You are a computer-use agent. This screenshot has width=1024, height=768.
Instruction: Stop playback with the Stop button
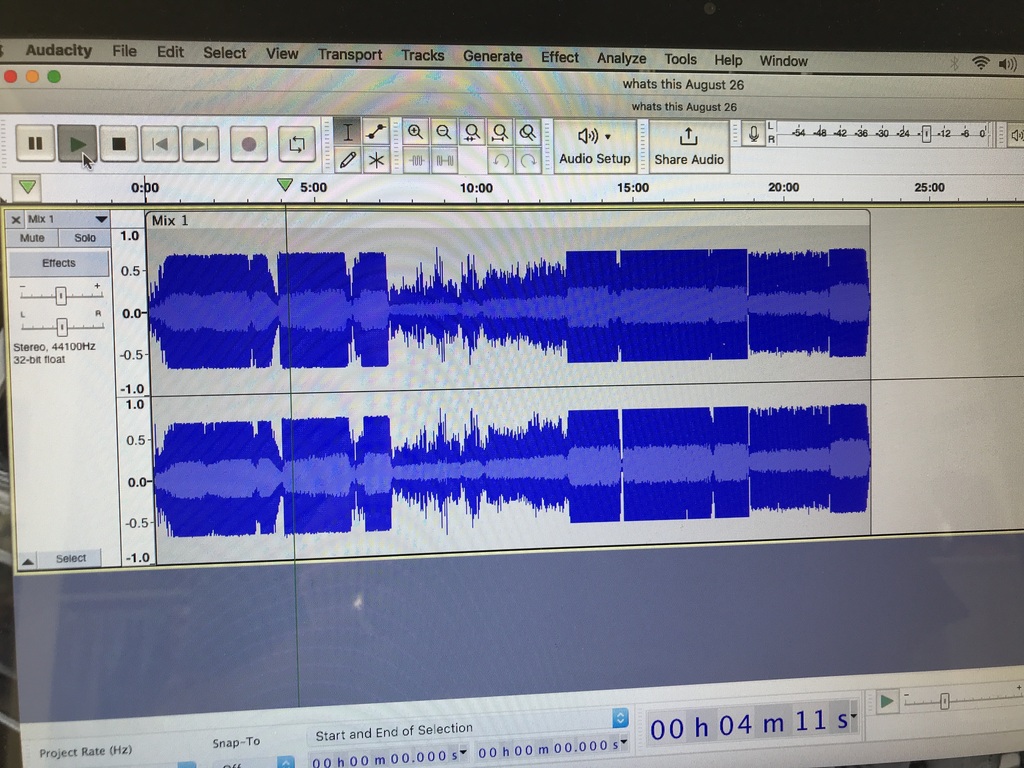(119, 144)
